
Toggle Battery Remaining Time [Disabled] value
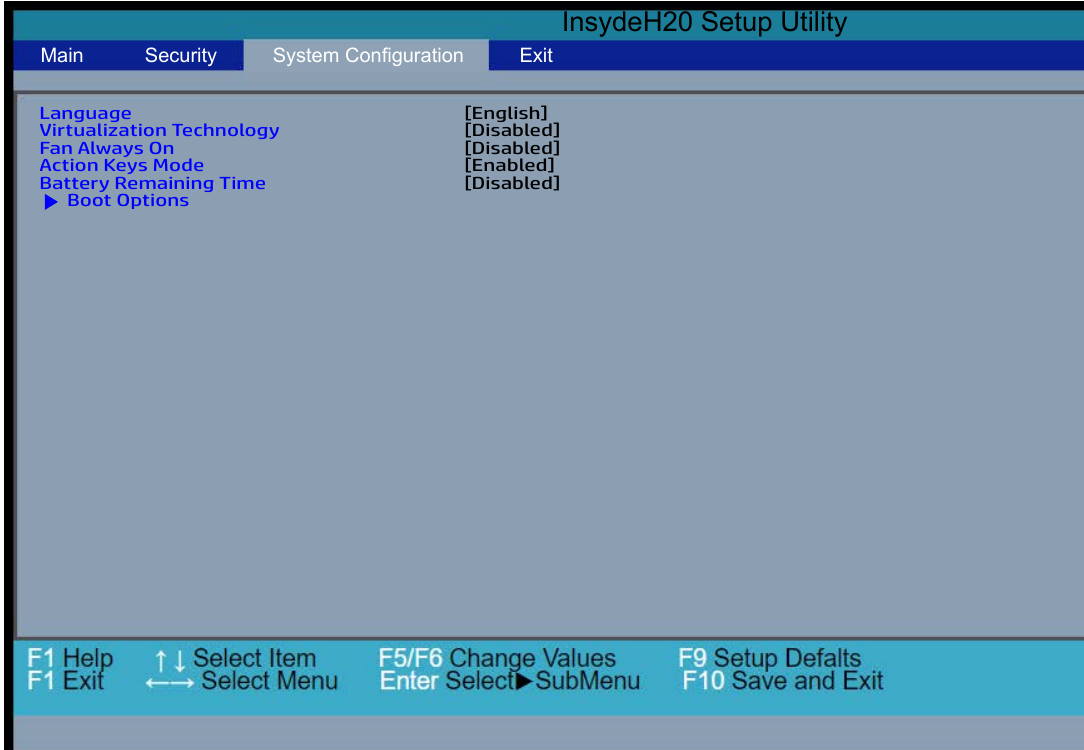(512, 183)
